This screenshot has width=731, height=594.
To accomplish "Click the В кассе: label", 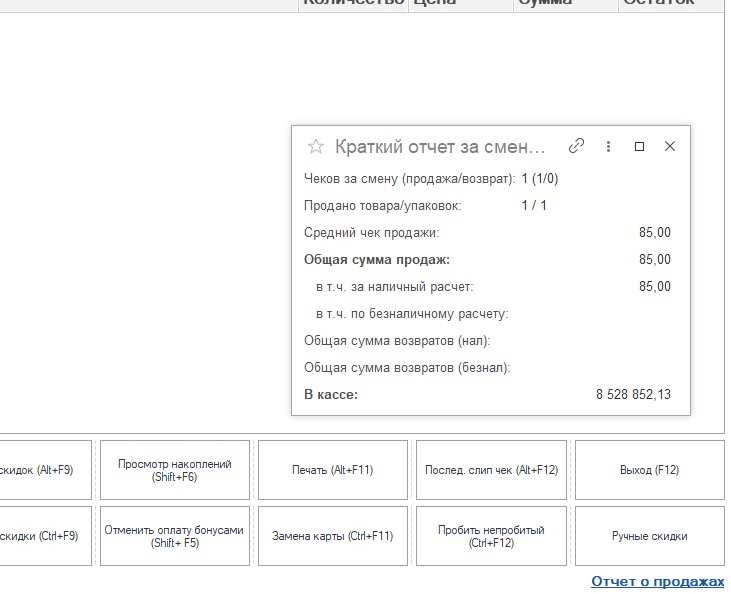I will pyautogui.click(x=331, y=394).
